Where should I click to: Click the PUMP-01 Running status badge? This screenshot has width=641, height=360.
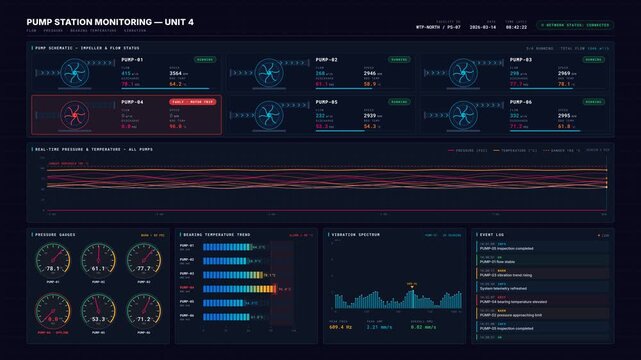point(205,60)
